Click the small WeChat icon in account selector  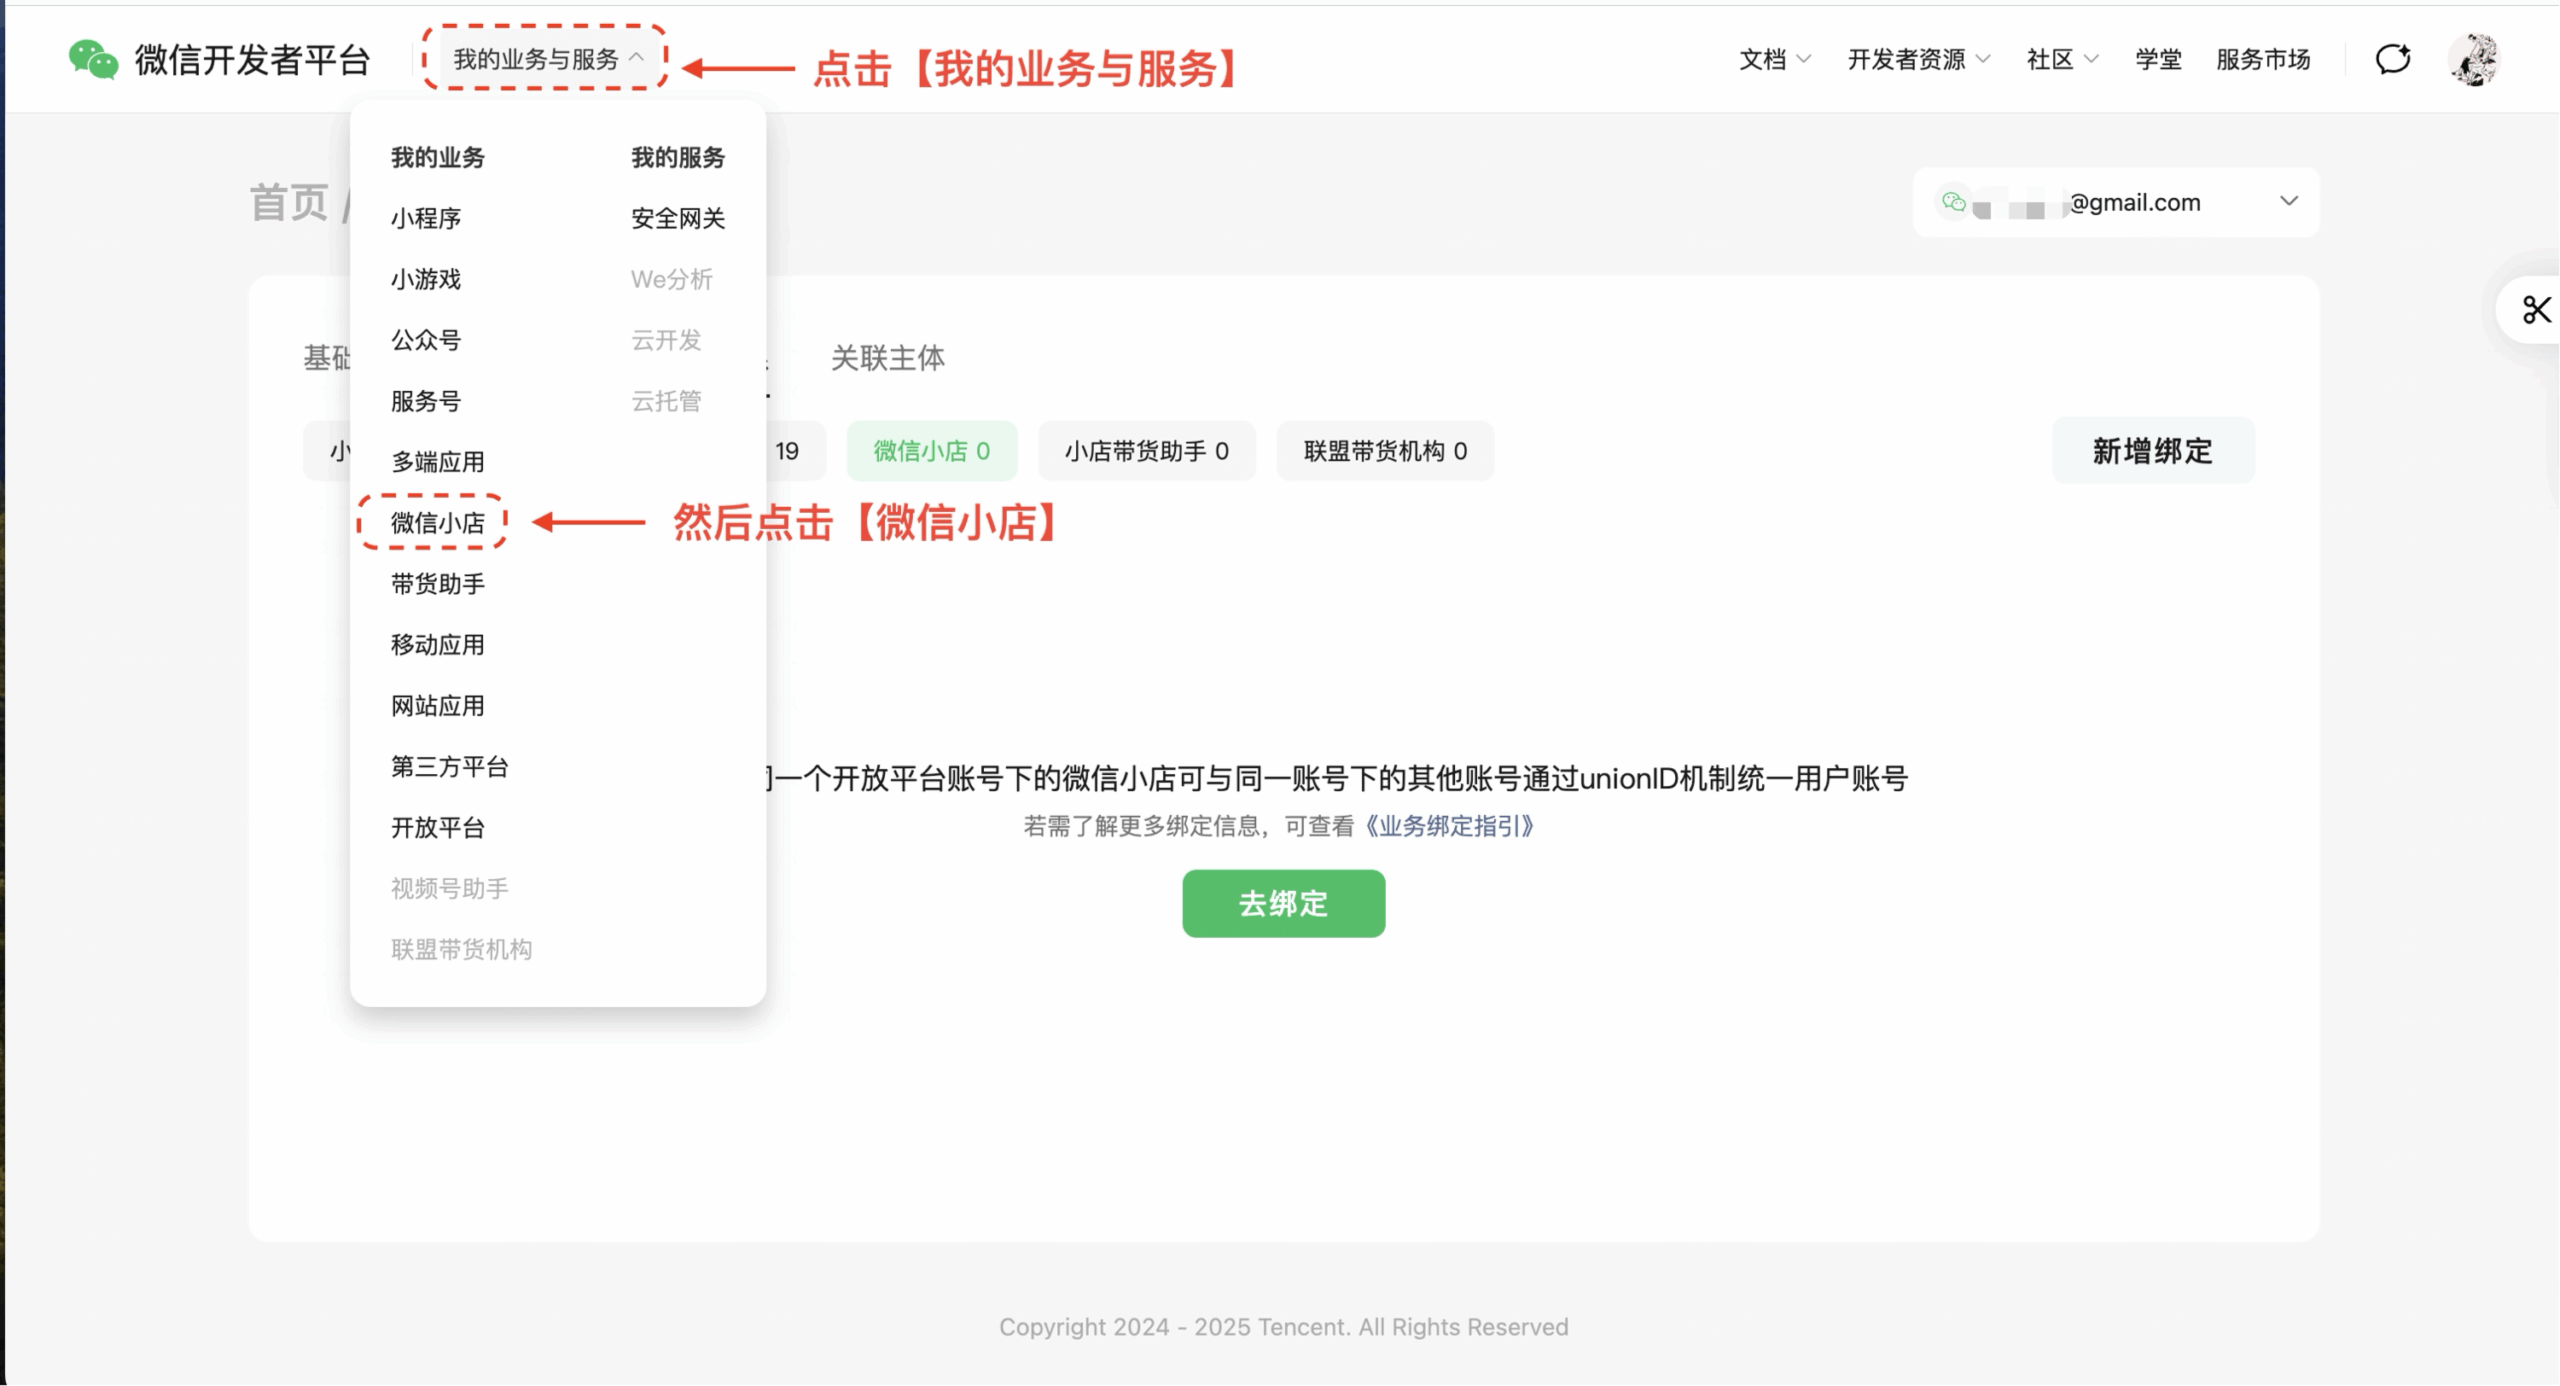(x=1953, y=202)
